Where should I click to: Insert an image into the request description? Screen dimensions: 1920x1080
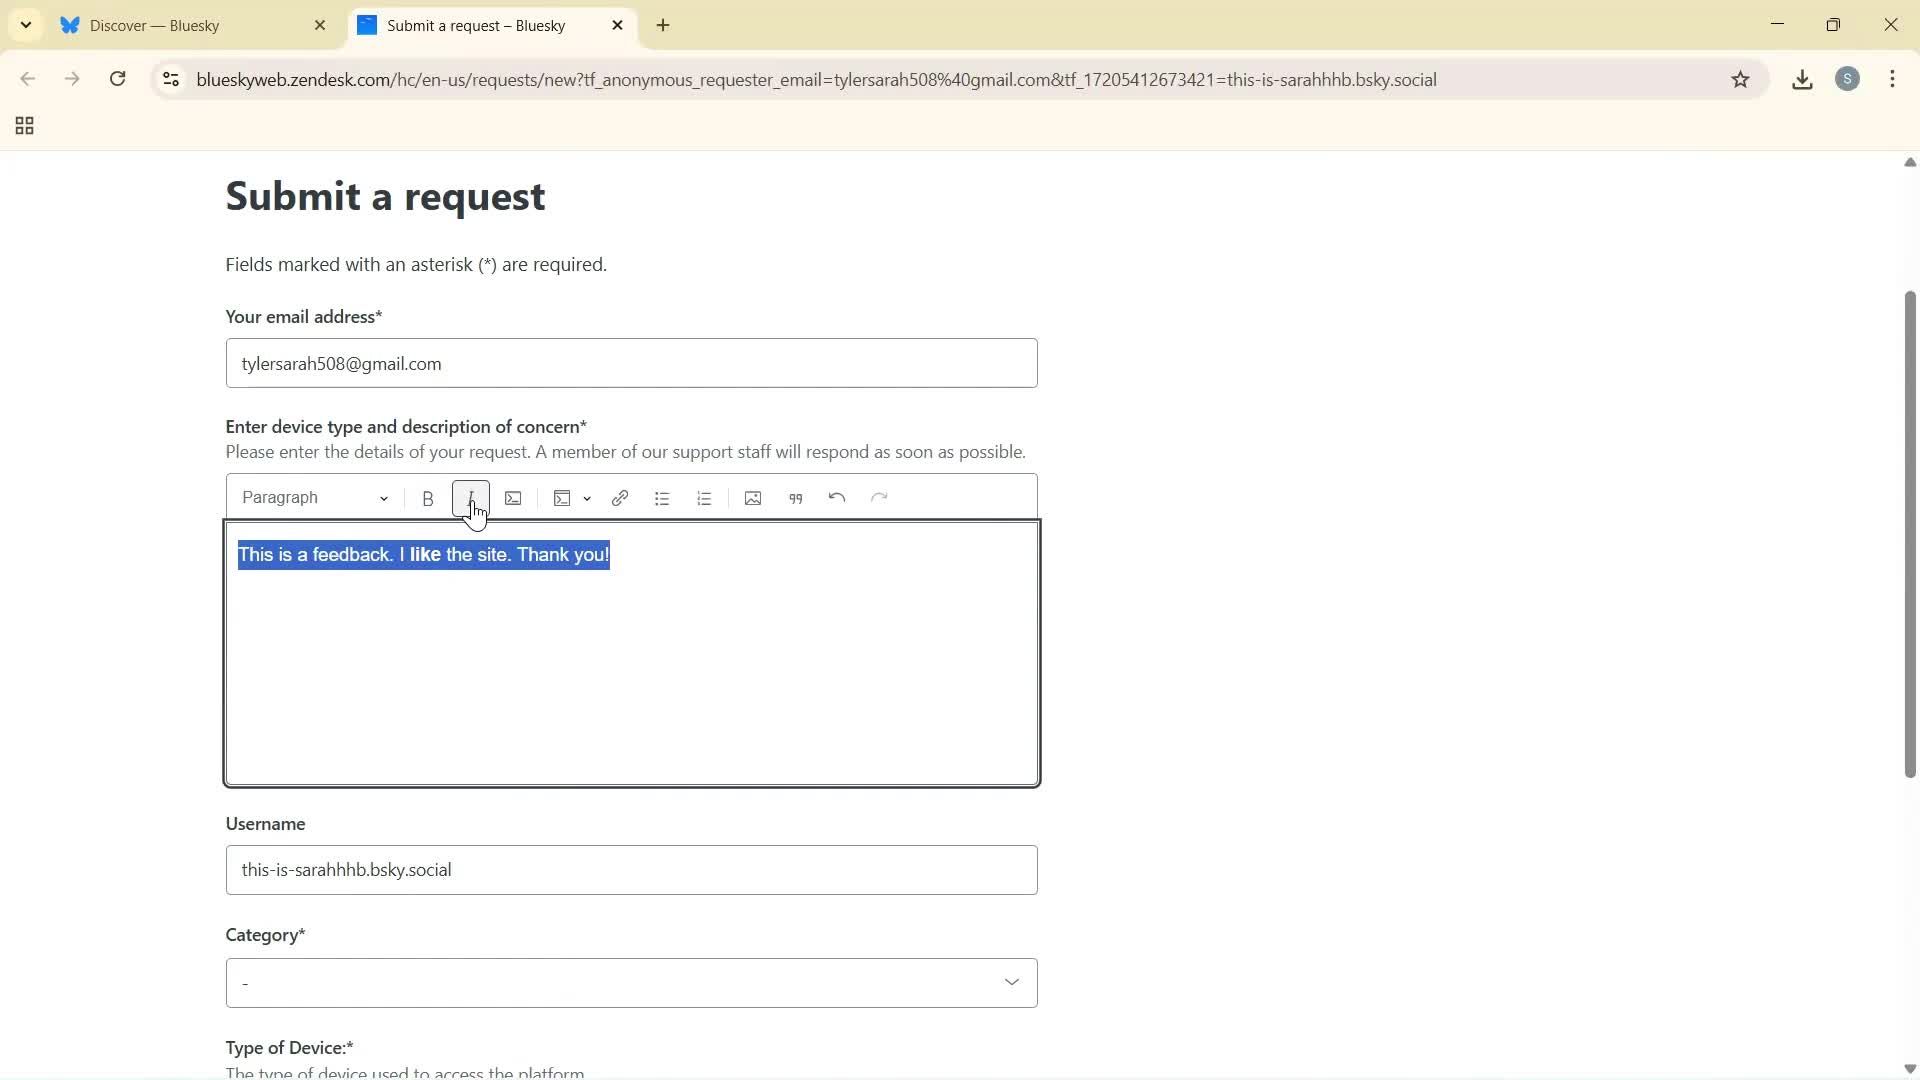click(x=753, y=497)
